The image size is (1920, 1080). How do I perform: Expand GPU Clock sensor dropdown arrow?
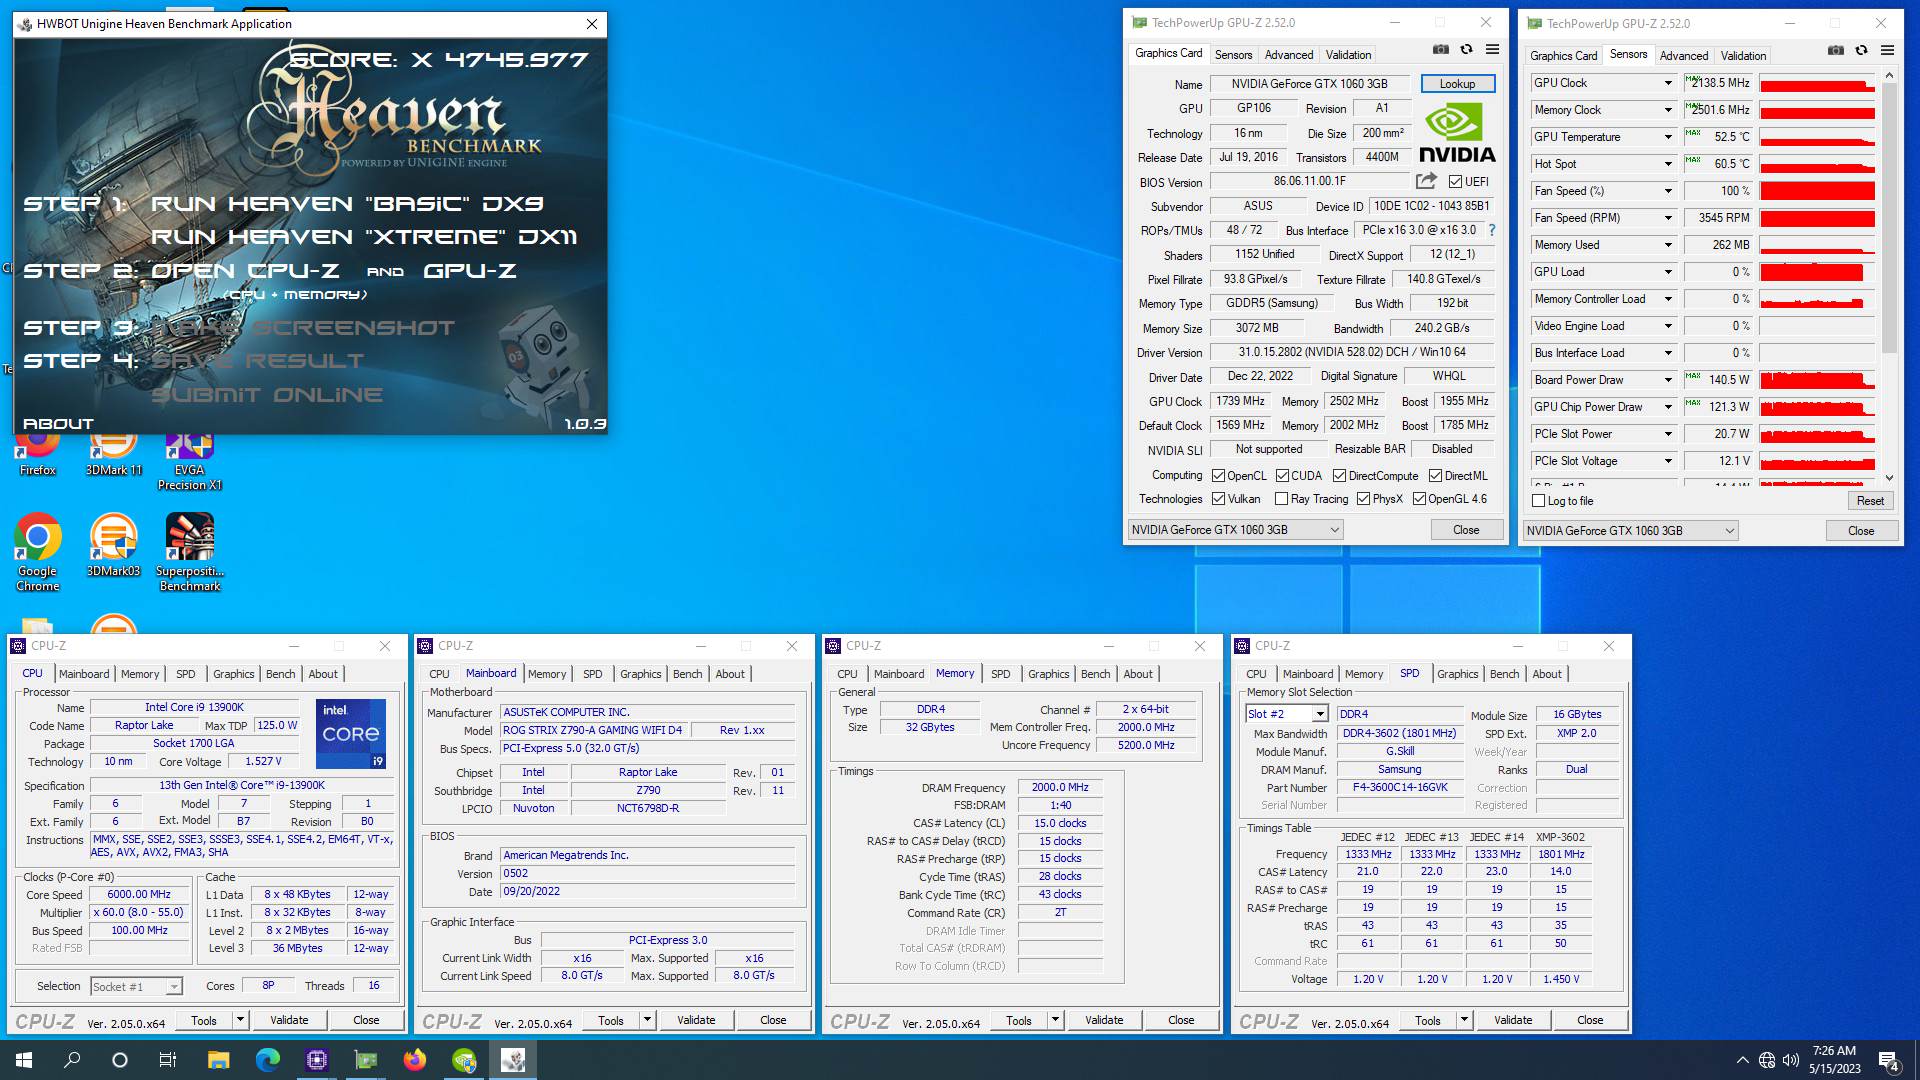click(1667, 83)
